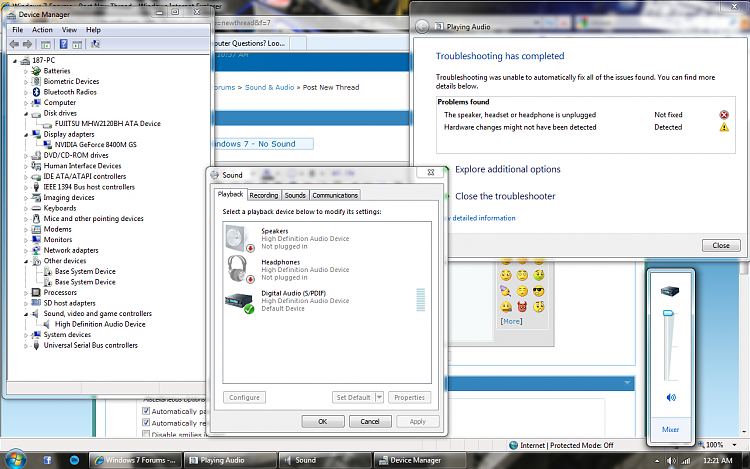This screenshot has height=469, width=750.
Task: Click the Back arrow in Device Manager toolbar
Action: pos(14,44)
